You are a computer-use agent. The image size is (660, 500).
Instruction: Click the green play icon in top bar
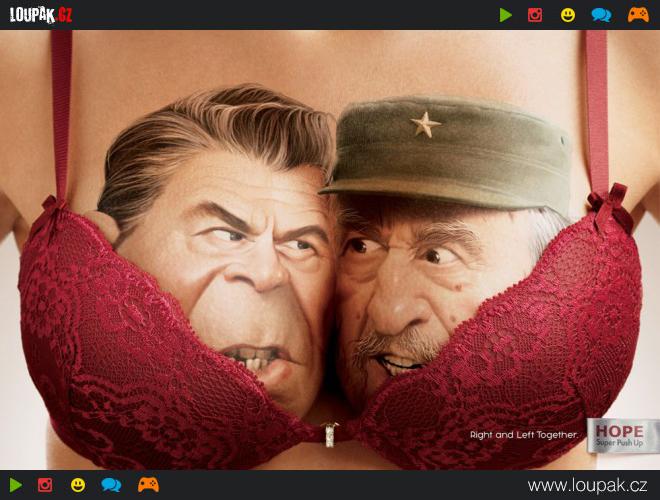coord(506,15)
